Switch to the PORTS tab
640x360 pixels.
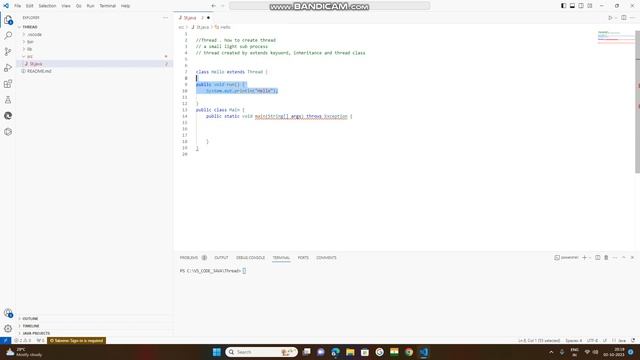click(x=303, y=258)
